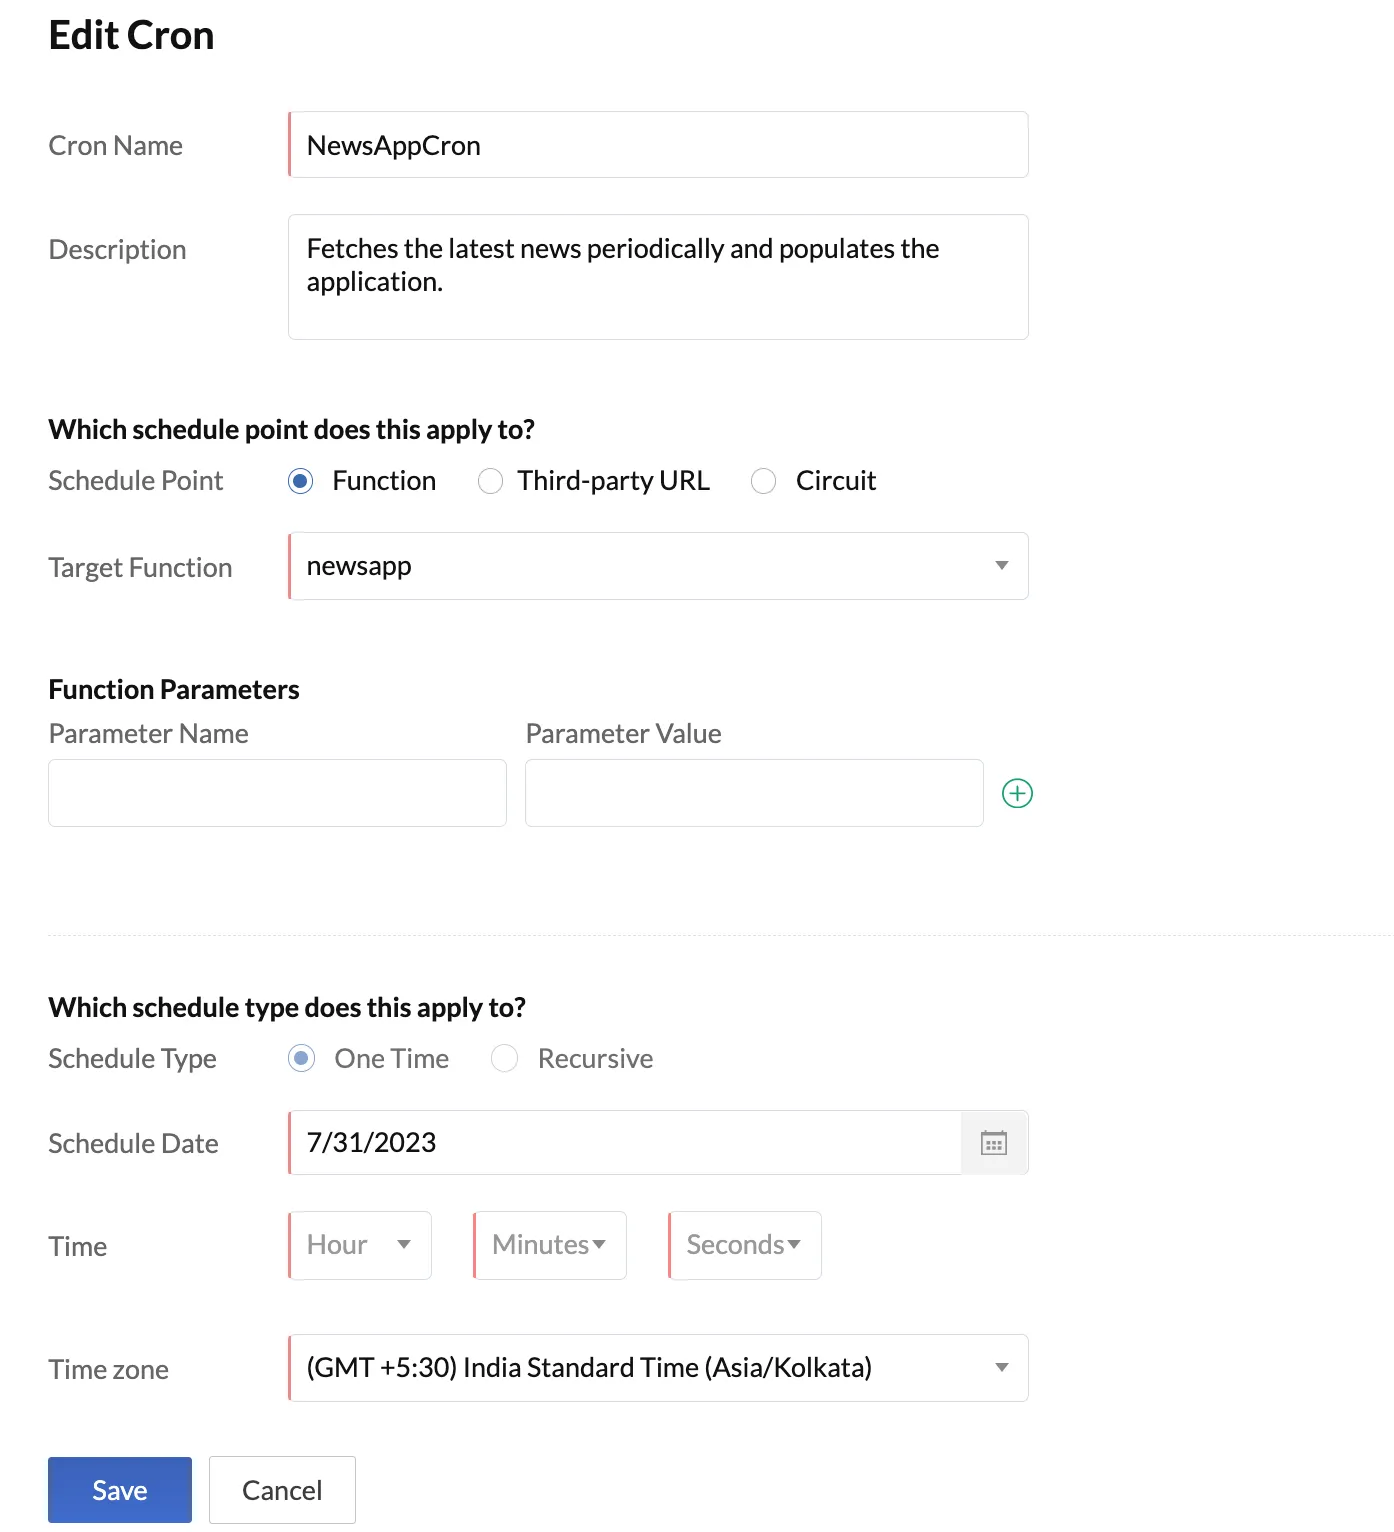Choose the Circuit schedule point radio

click(x=763, y=481)
